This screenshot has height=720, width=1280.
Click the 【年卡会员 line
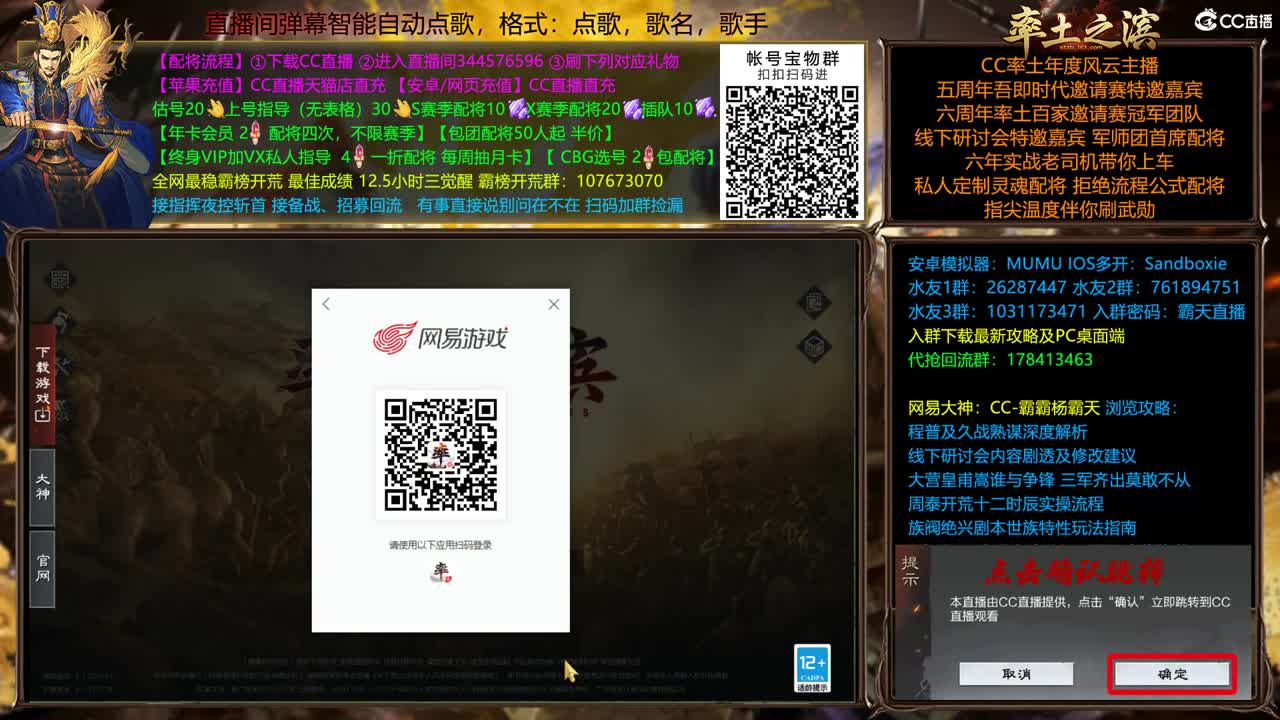tap(383, 133)
